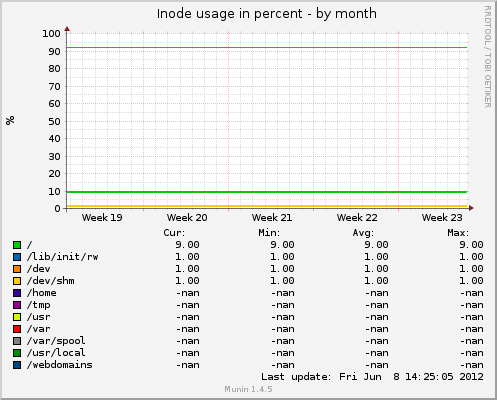Click the navy swatch for /webdomains
Viewport: 497px width, 400px height.
[x=17, y=365]
